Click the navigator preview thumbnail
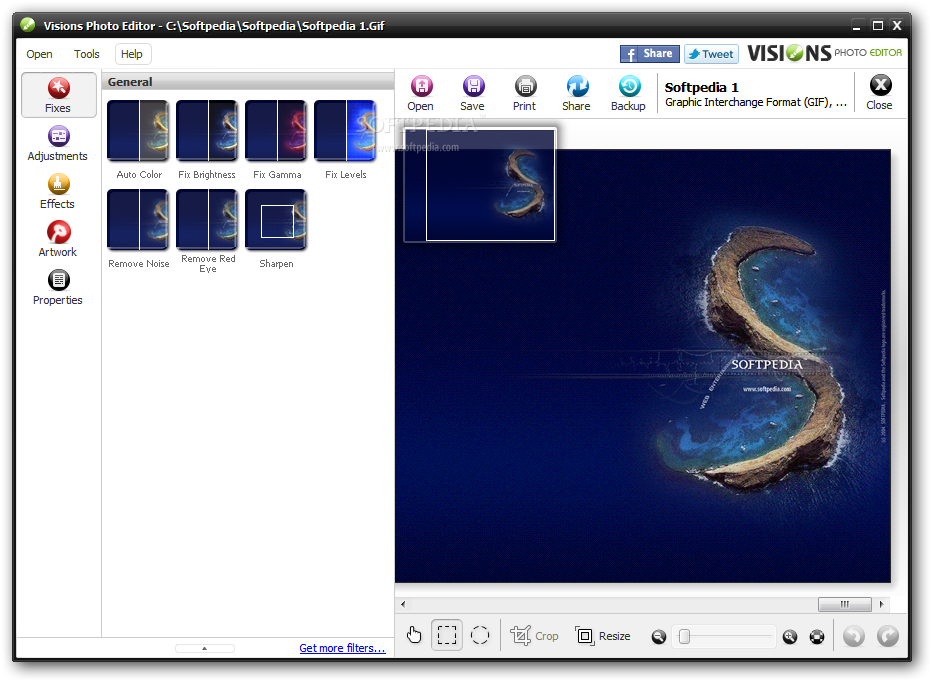 click(480, 185)
